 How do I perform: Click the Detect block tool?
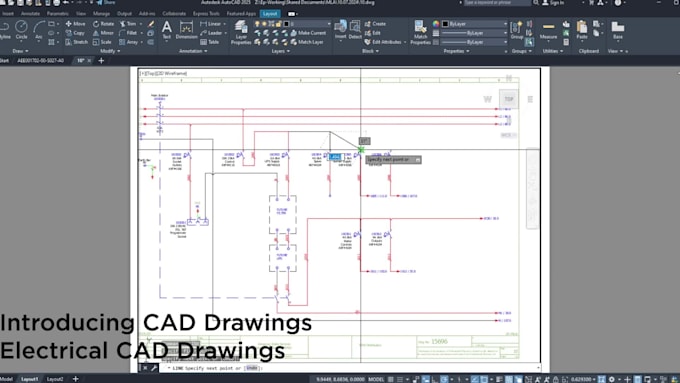click(355, 30)
